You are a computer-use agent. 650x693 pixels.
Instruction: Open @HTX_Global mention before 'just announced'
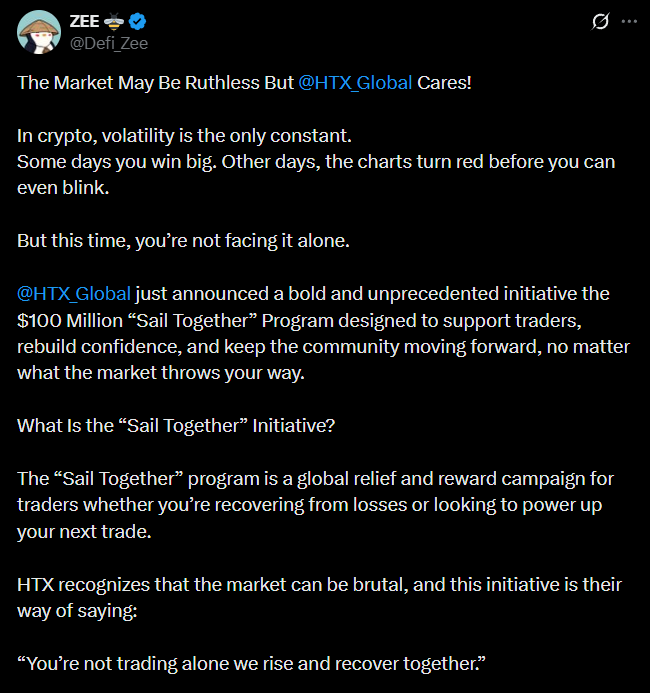pos(74,294)
